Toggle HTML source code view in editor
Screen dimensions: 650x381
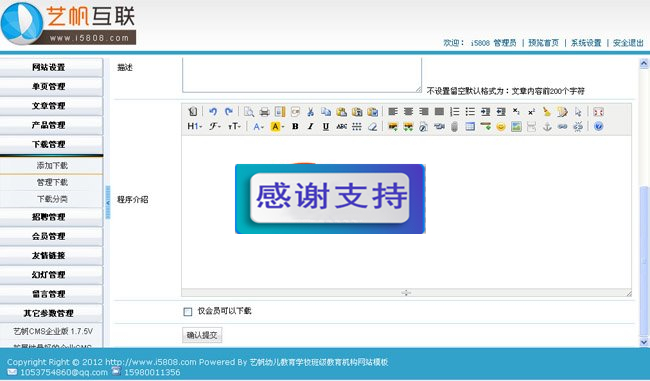pyautogui.click(x=192, y=112)
